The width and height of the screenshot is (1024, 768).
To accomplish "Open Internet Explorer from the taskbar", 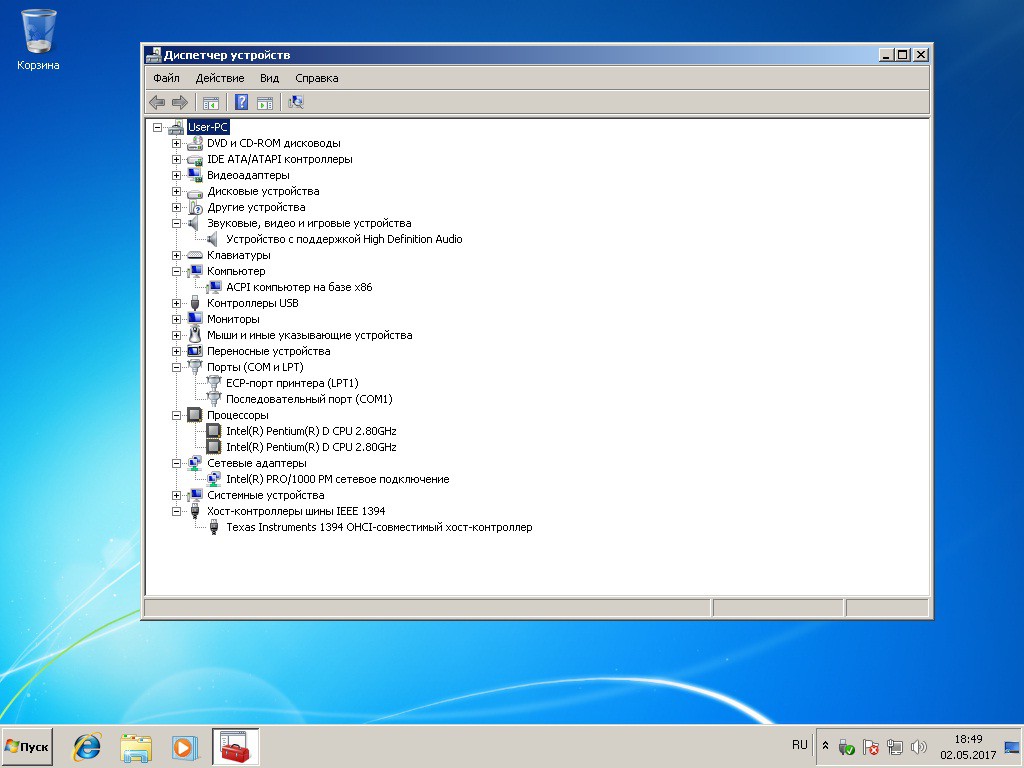I will click(x=87, y=746).
